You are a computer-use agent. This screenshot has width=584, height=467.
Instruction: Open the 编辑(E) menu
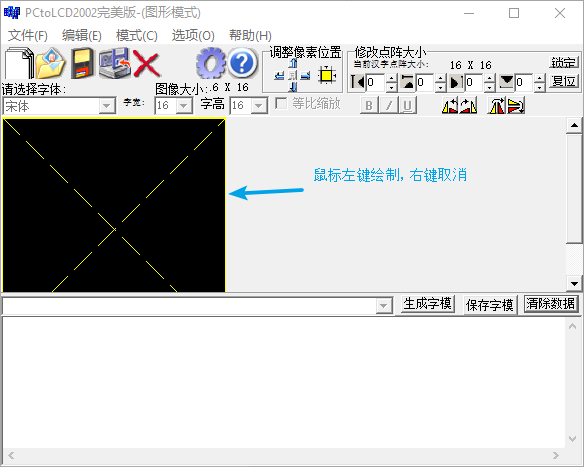pos(82,35)
